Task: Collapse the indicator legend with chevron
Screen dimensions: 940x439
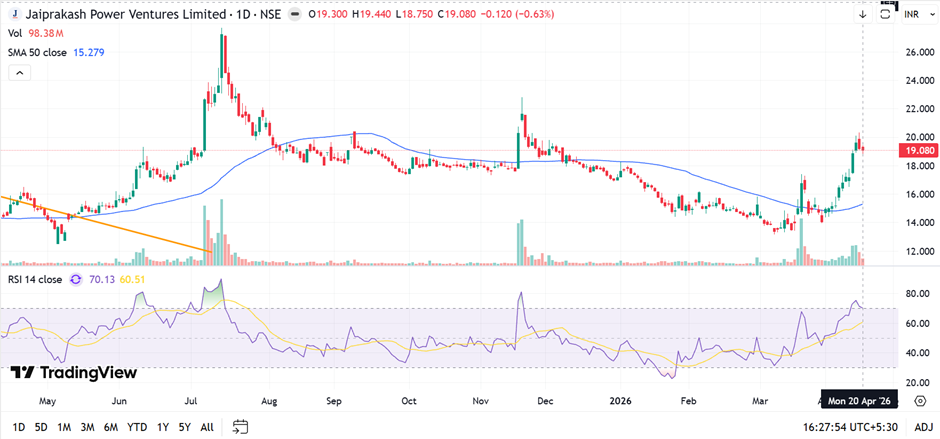Action: pyautogui.click(x=18, y=73)
